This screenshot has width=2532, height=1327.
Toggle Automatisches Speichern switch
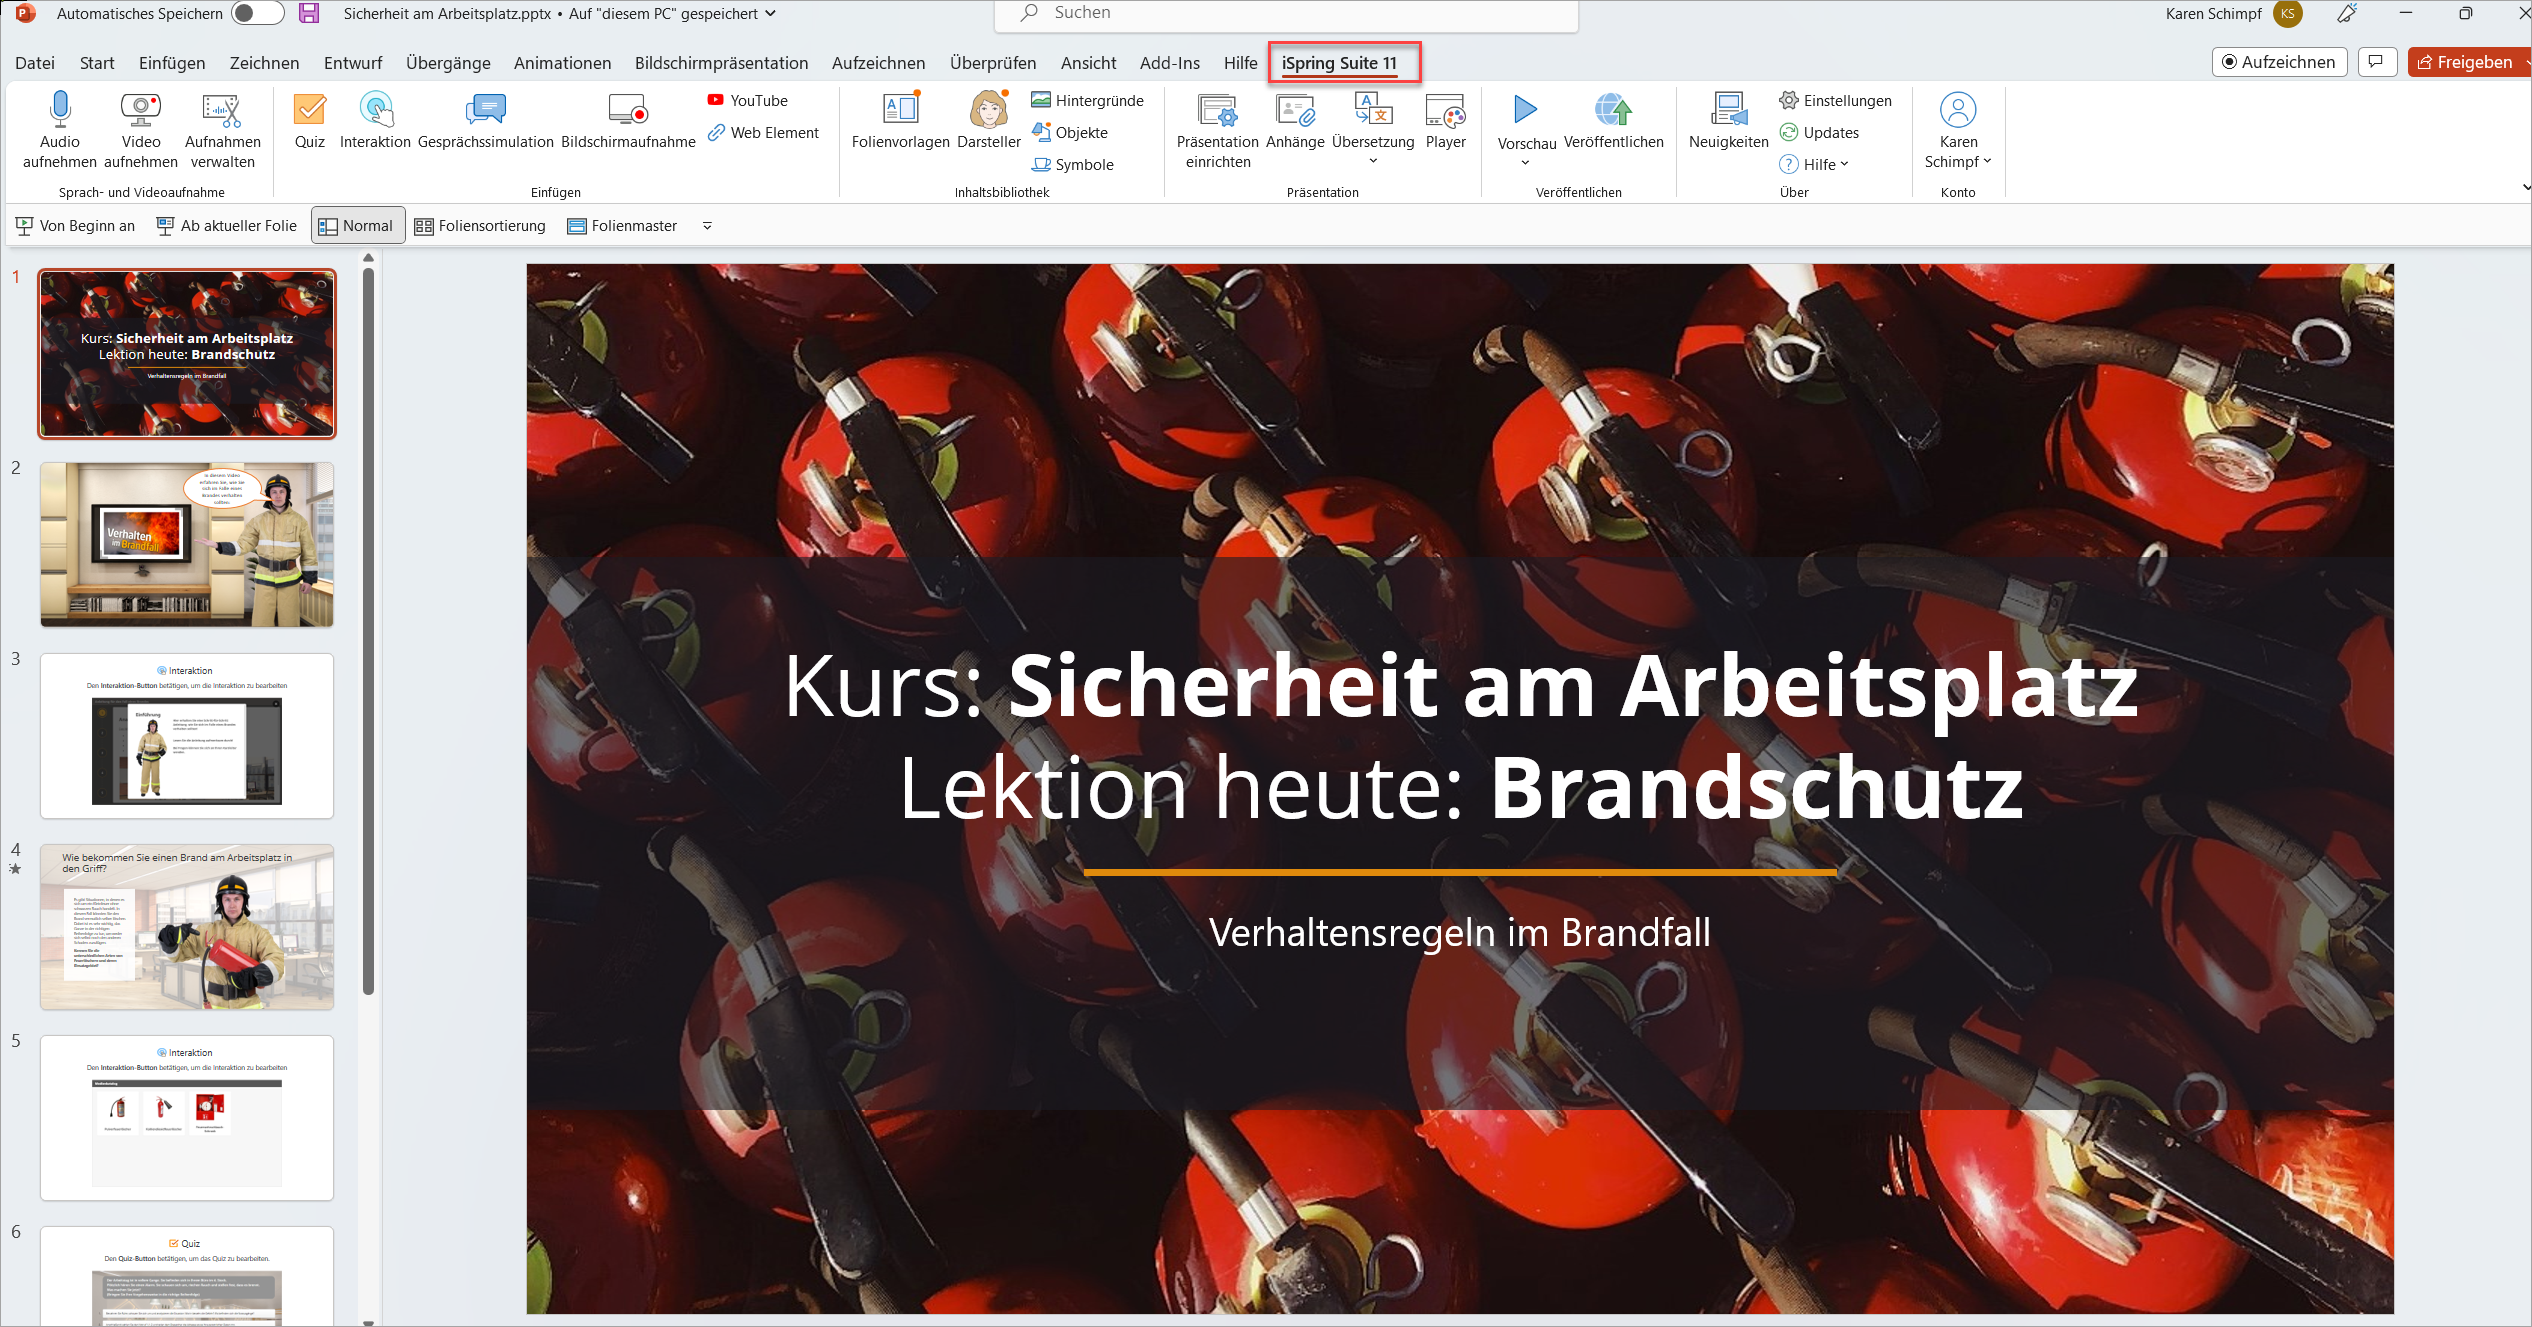point(257,13)
